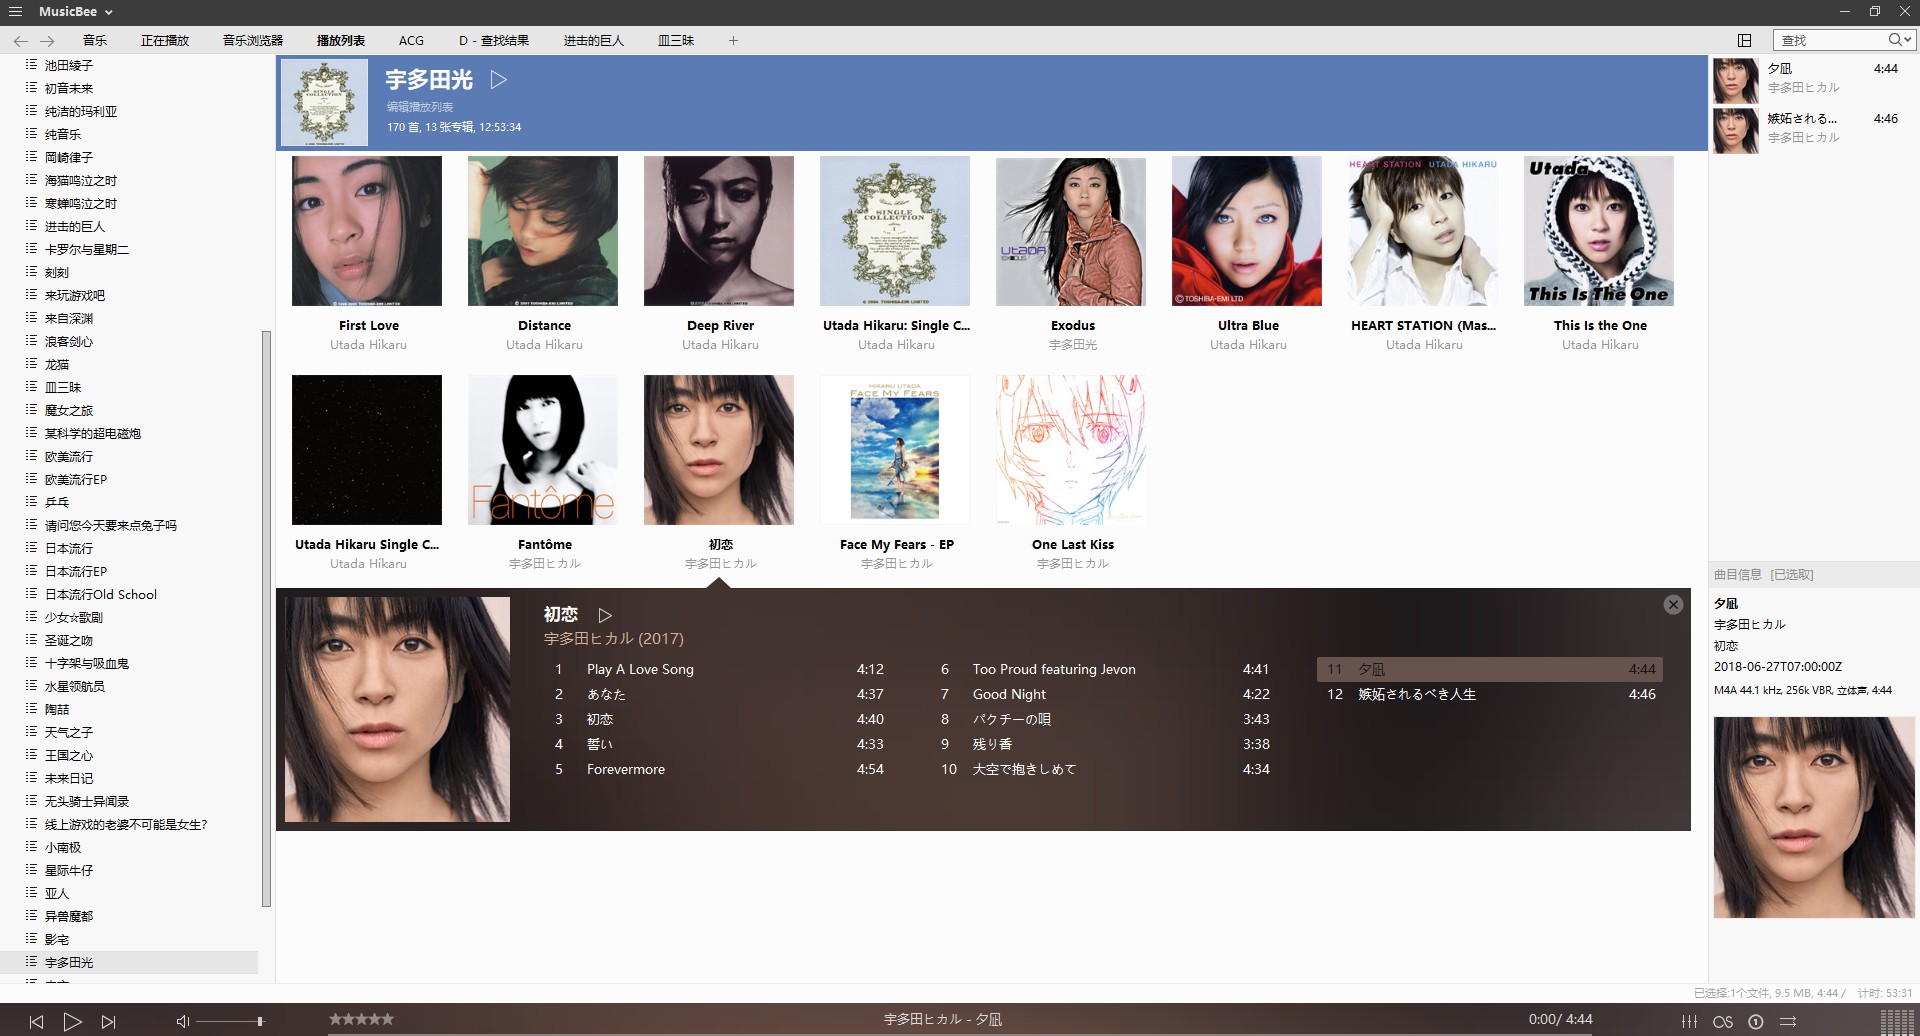Viewport: 1920px width, 1036px height.
Task: Toggle the repeat mode icon
Action: point(1755,1021)
